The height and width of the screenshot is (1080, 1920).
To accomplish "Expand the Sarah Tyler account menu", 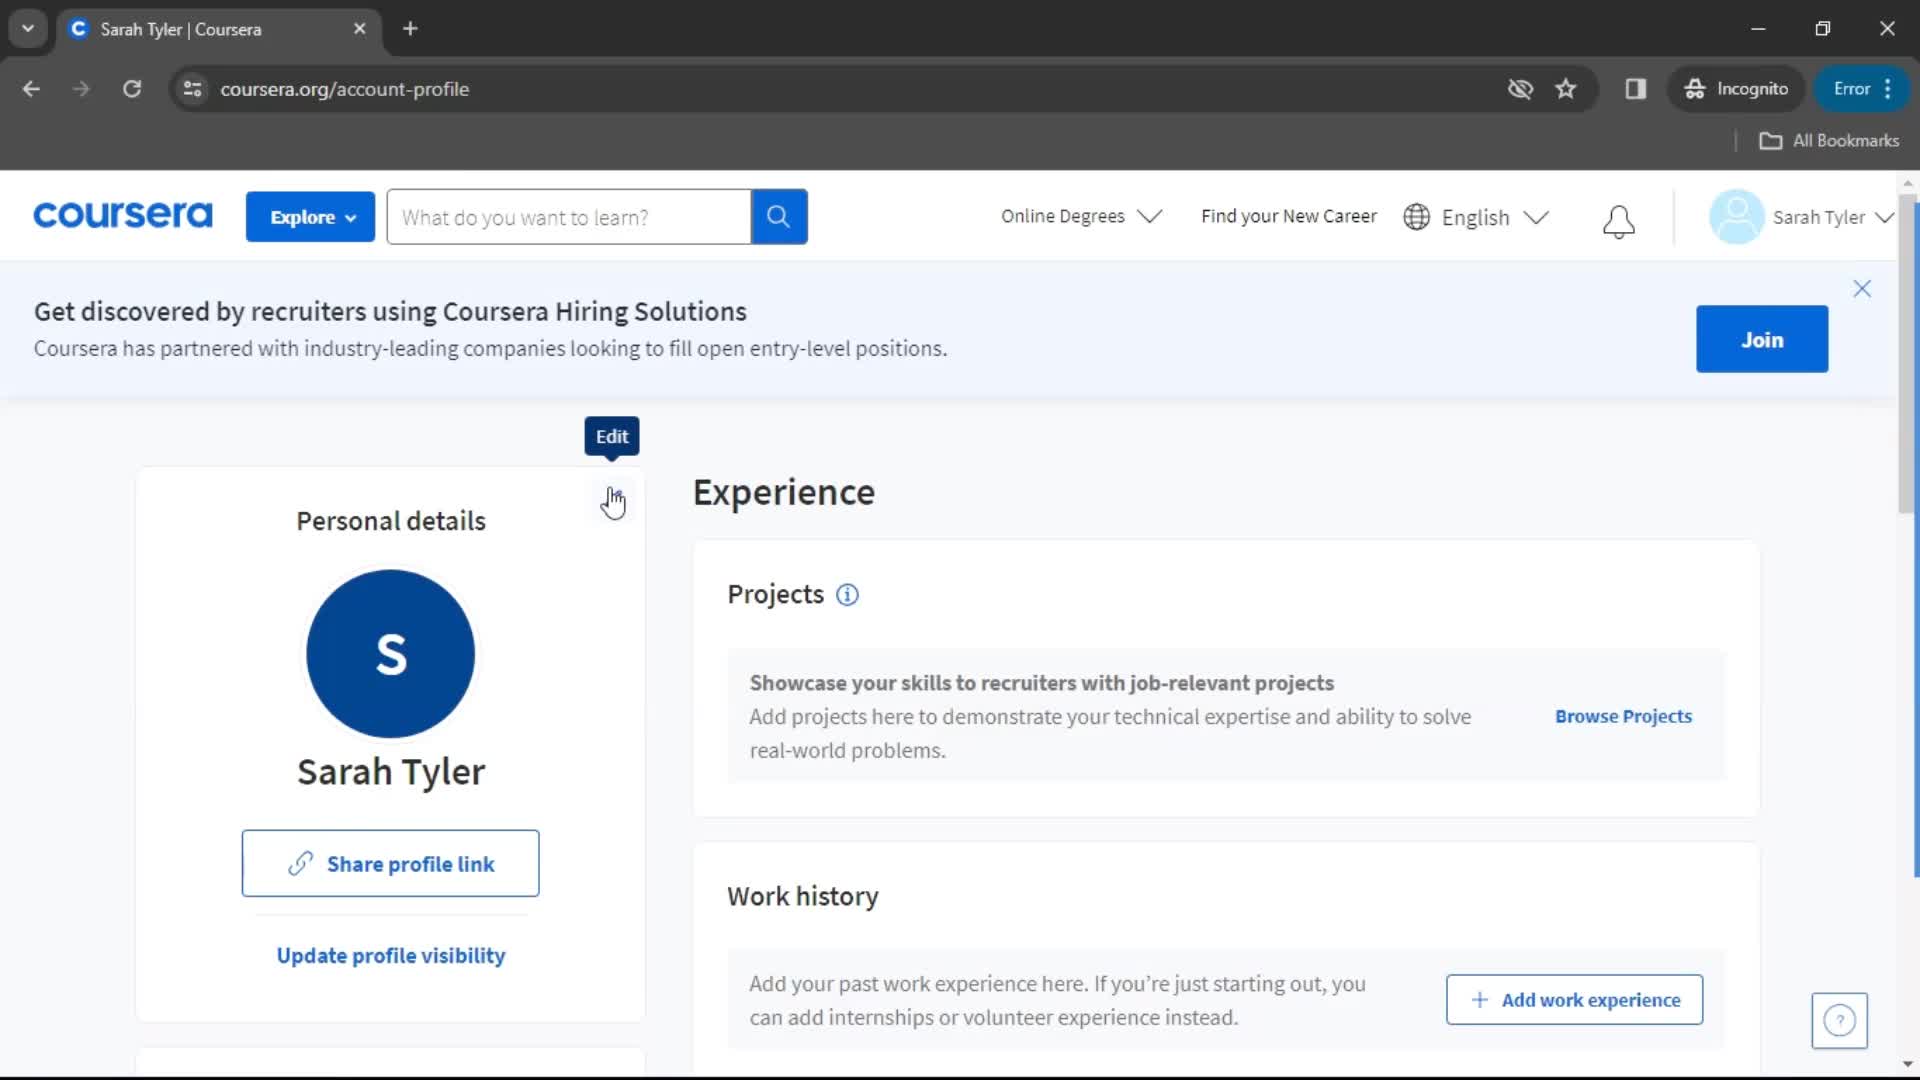I will click(1832, 217).
